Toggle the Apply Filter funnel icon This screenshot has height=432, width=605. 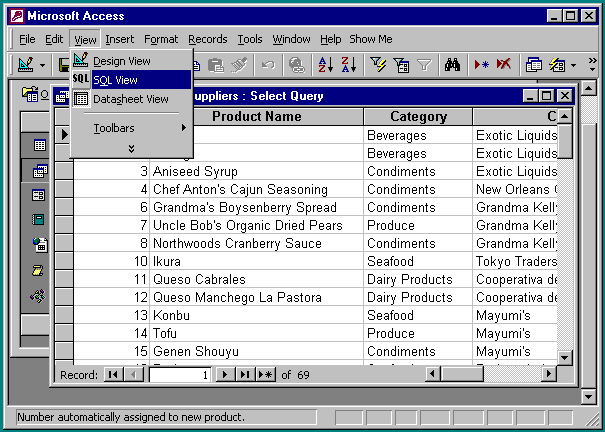pos(424,65)
